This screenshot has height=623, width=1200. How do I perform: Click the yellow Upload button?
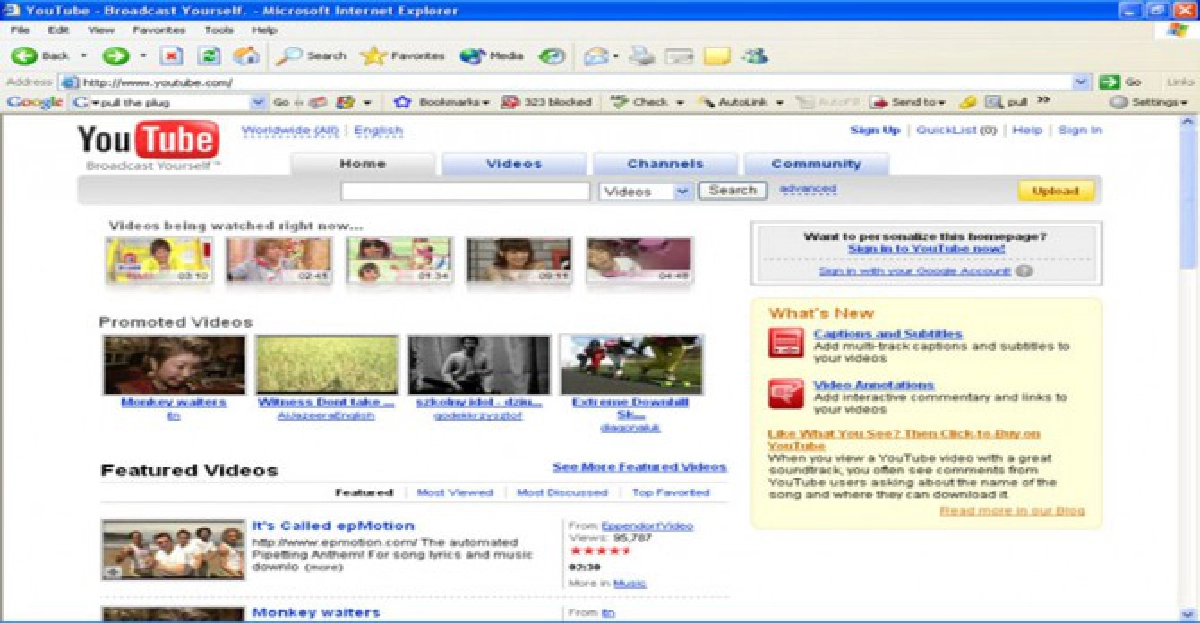pyautogui.click(x=1055, y=191)
